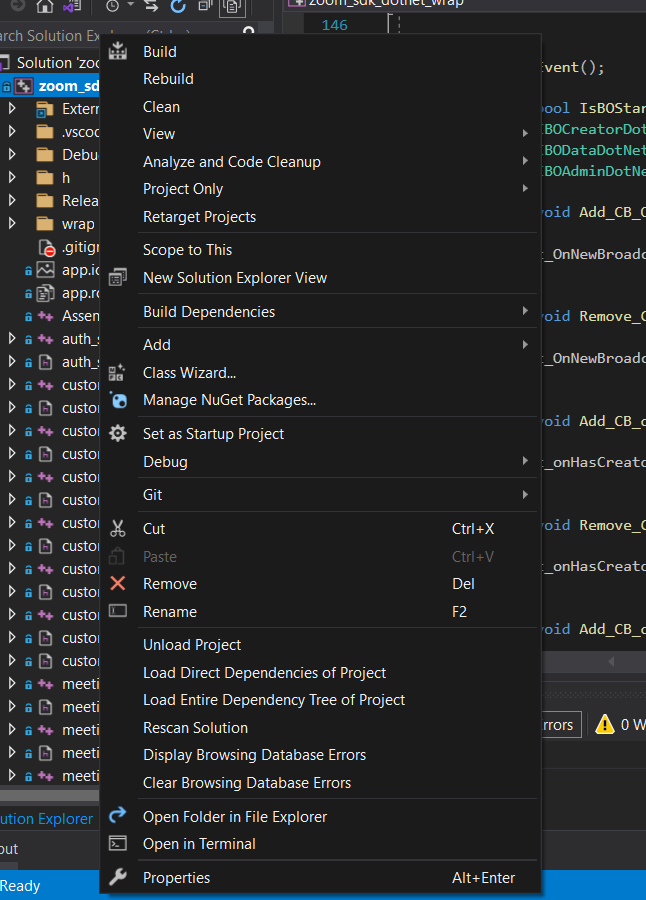Click the blue arrow Open Folder icon
646x900 pixels.
(118, 814)
